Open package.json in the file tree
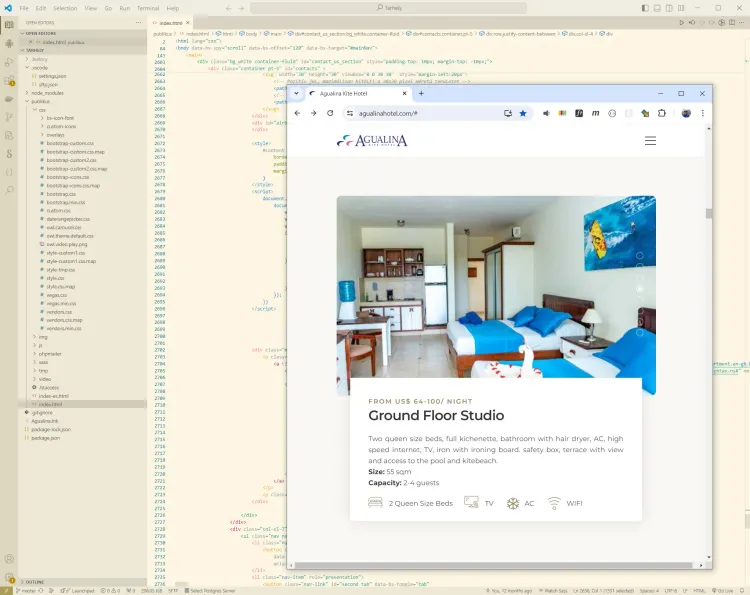 (45, 438)
